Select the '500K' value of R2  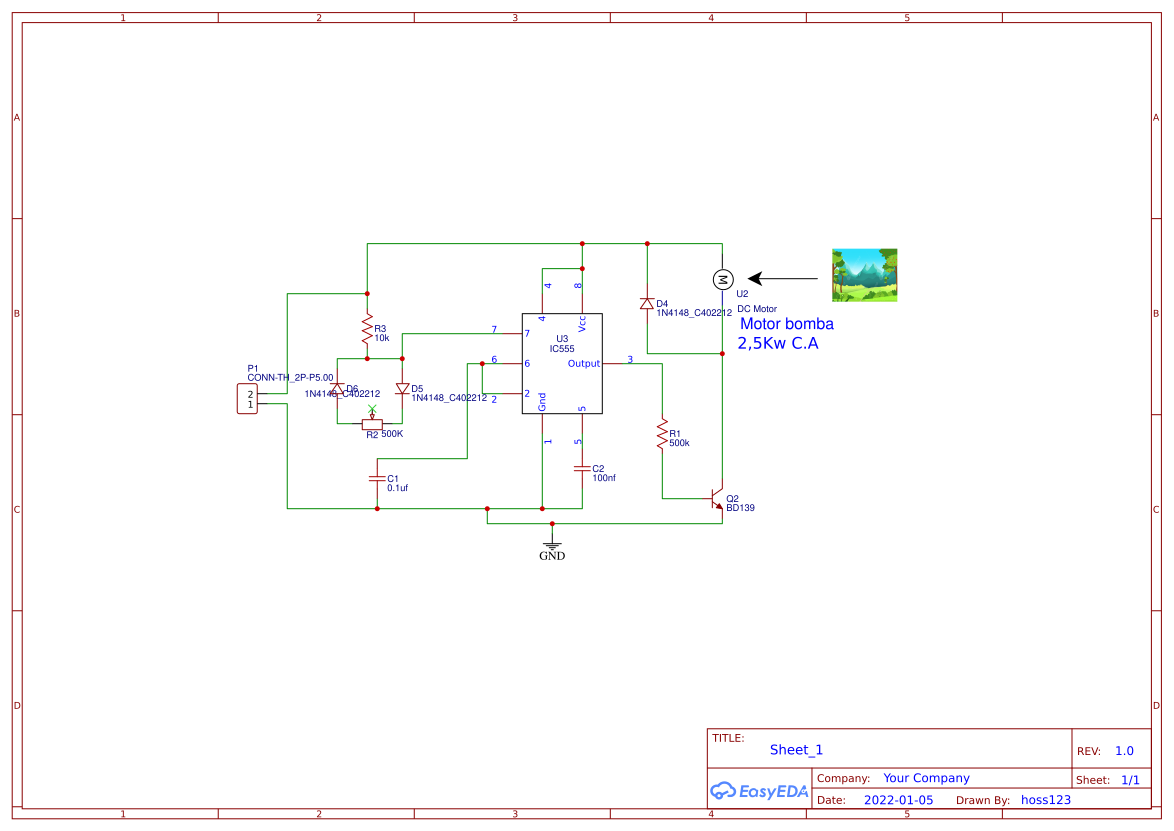point(392,433)
